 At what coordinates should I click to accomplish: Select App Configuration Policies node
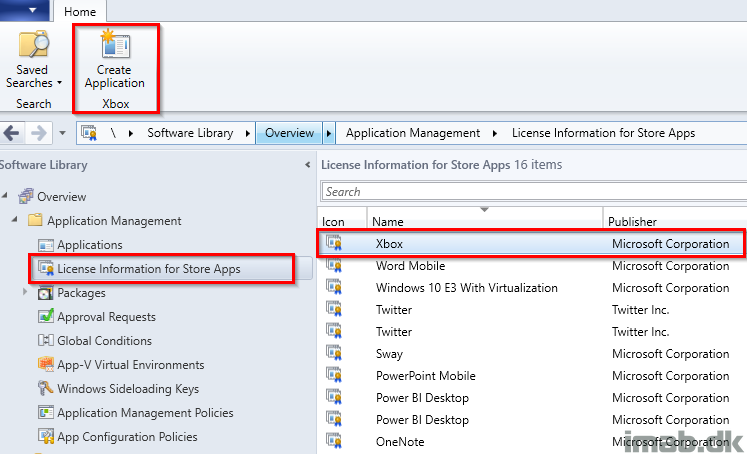(x=127, y=437)
